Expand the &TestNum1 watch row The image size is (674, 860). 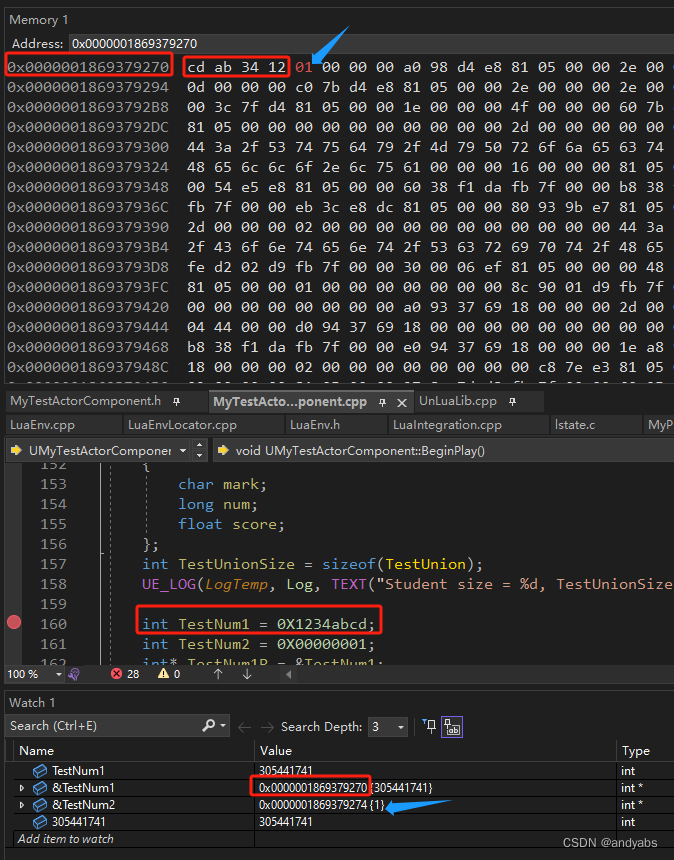click(x=21, y=788)
